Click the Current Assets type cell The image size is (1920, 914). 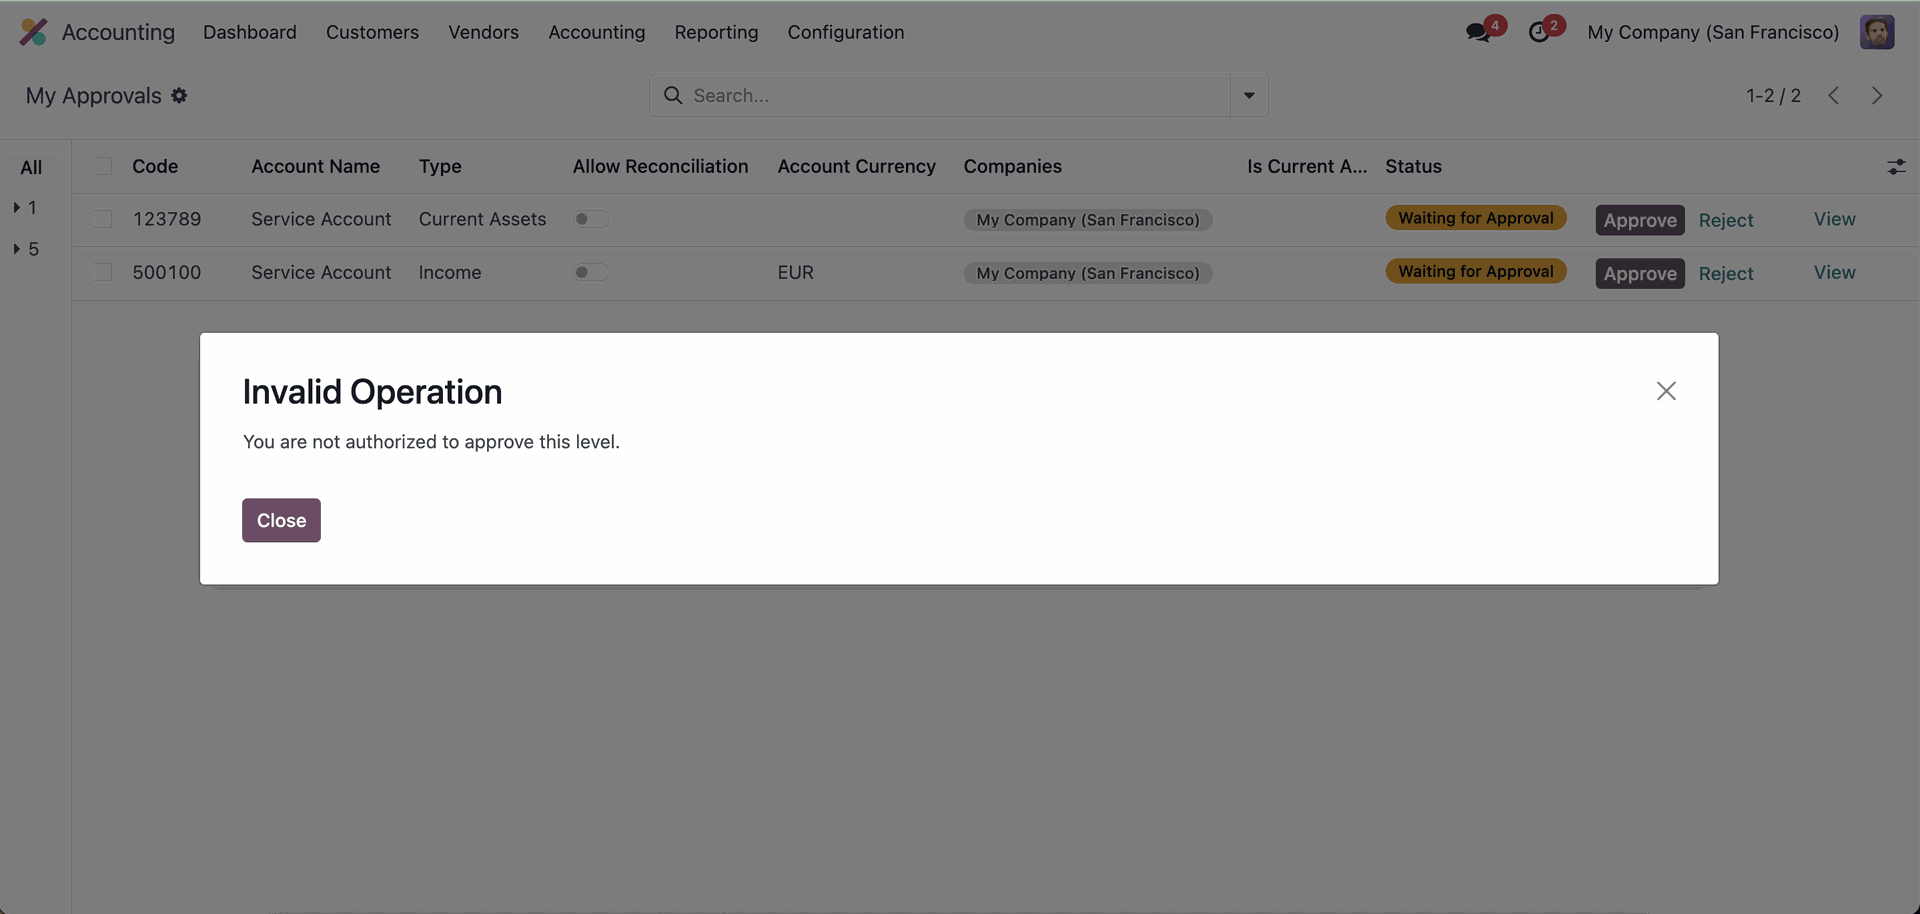(x=483, y=219)
